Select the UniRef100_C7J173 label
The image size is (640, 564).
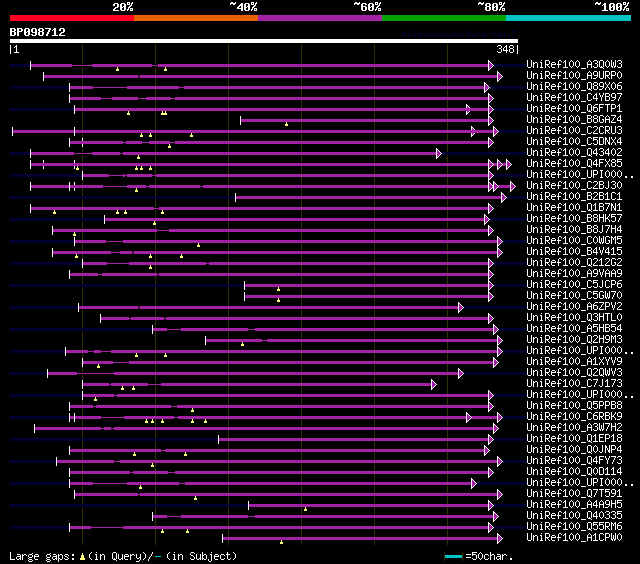click(574, 384)
